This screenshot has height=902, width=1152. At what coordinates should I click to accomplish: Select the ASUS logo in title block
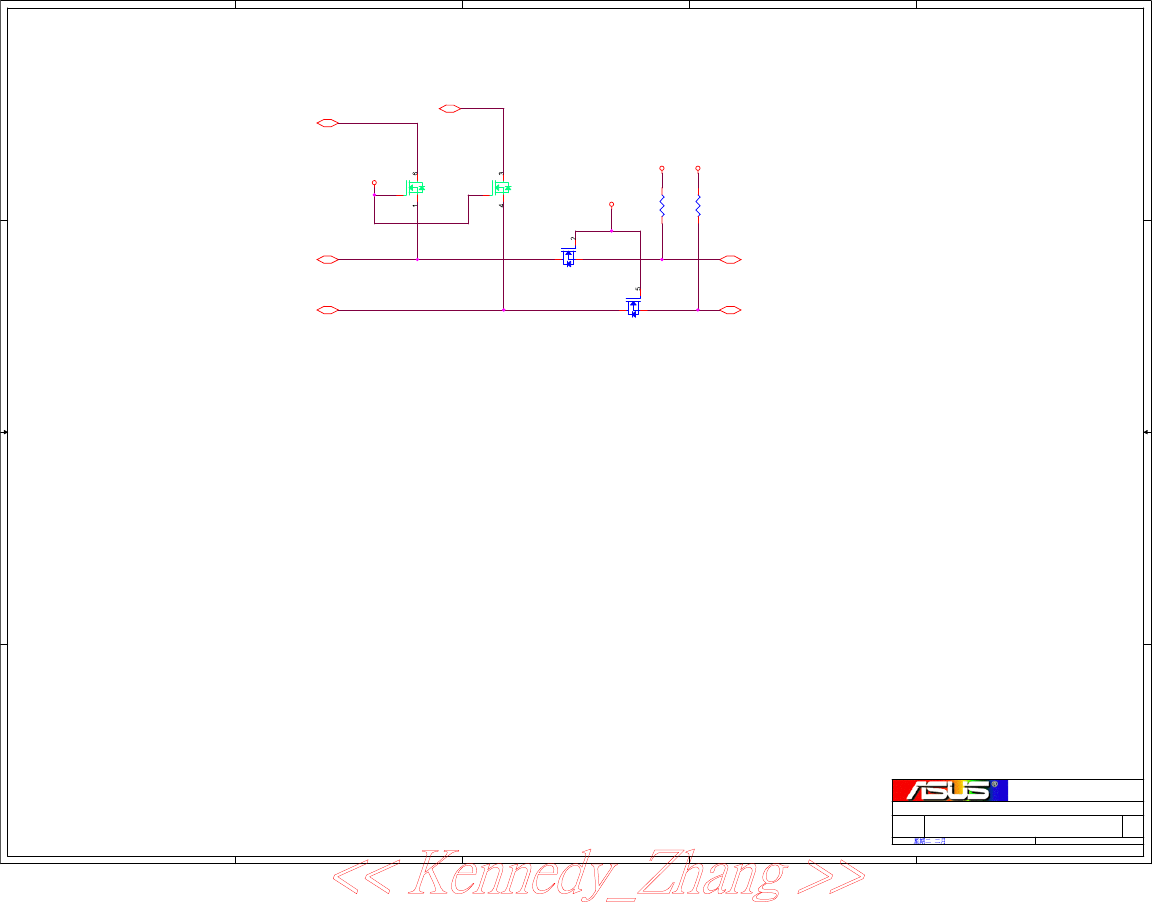tap(949, 790)
